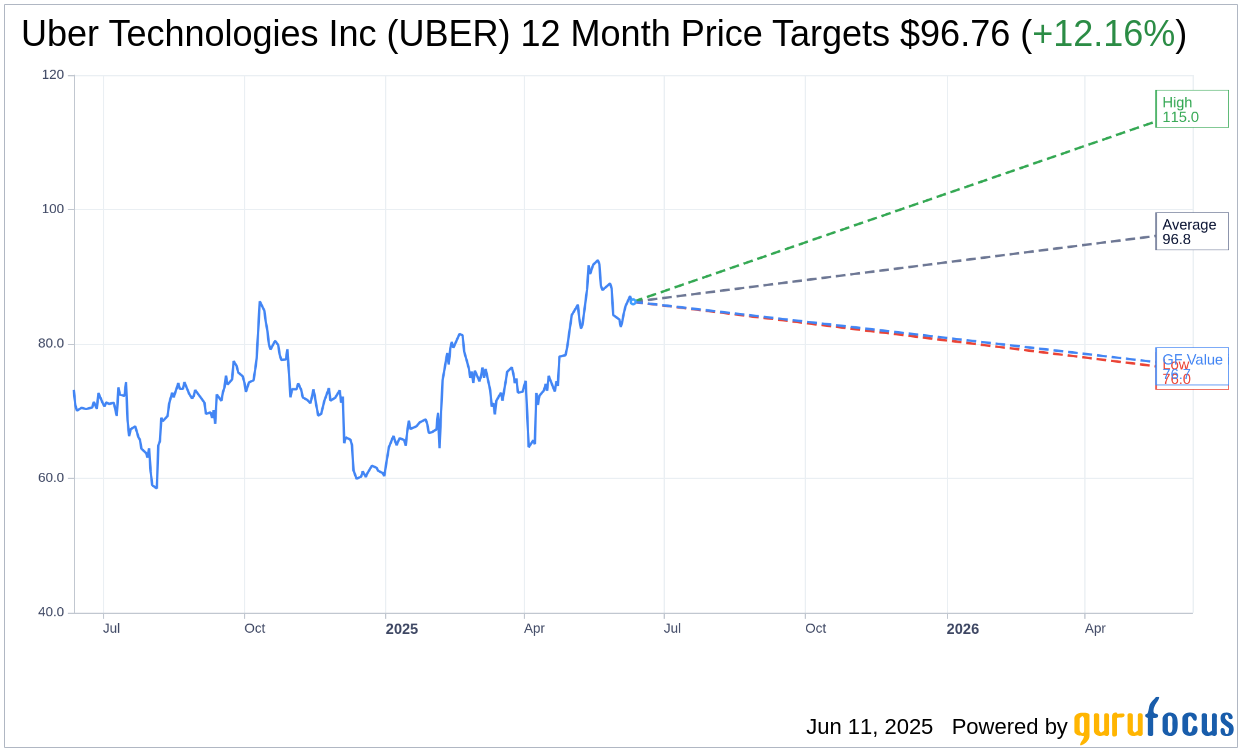Click the gurufocus logo
1242x752 pixels.
(x=1153, y=721)
